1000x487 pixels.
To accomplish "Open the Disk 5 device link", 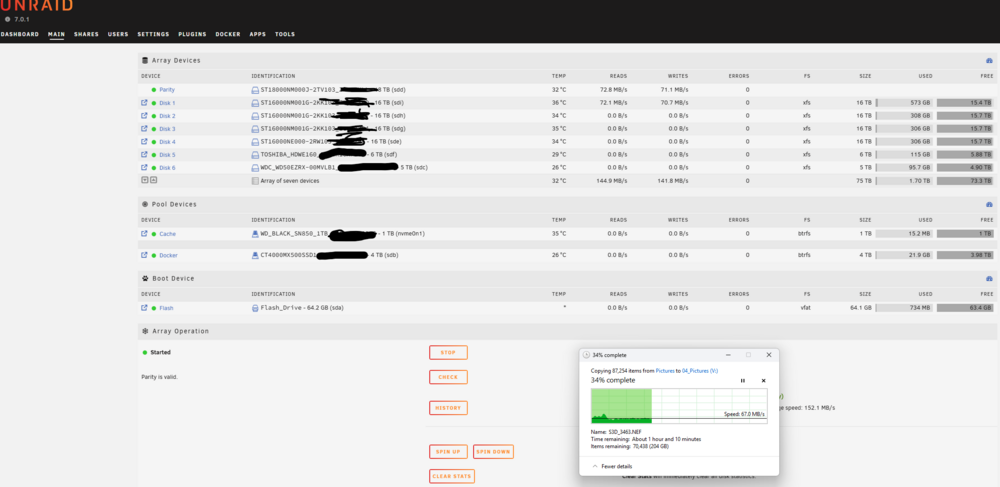I will point(167,154).
